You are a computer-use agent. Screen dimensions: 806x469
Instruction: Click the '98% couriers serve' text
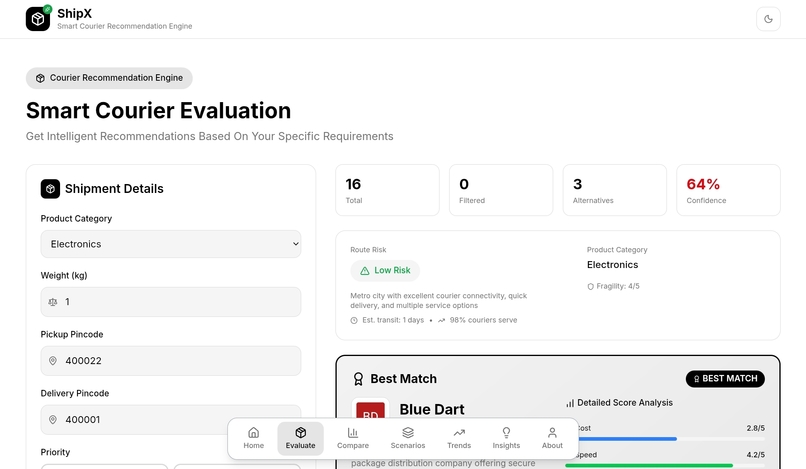pyautogui.click(x=484, y=320)
